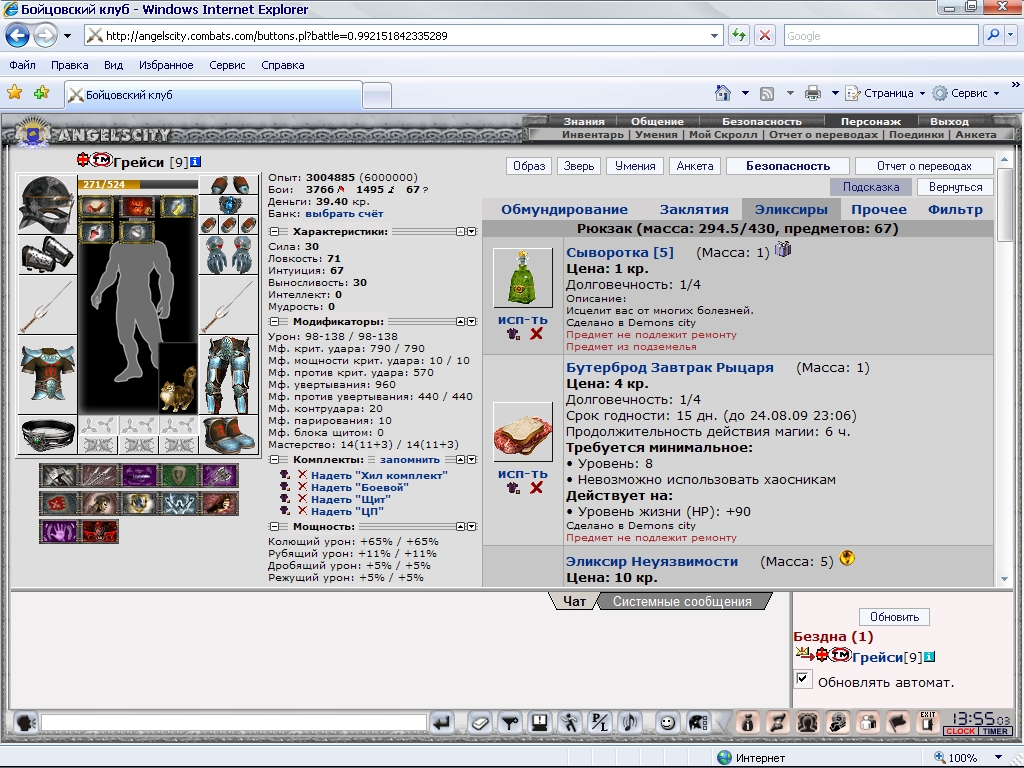The image size is (1024, 768).
Task: Click the EXIT icon in bottom bar
Action: tap(927, 722)
